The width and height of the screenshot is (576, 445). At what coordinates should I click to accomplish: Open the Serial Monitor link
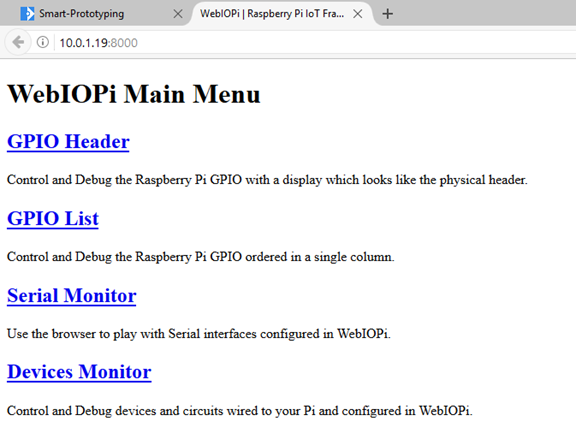pyautogui.click(x=72, y=295)
